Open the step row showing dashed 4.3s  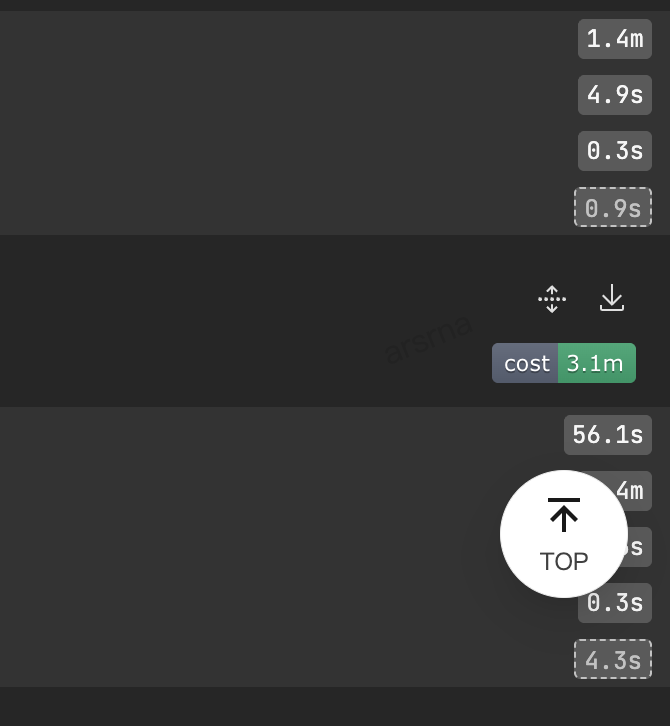[280, 659]
